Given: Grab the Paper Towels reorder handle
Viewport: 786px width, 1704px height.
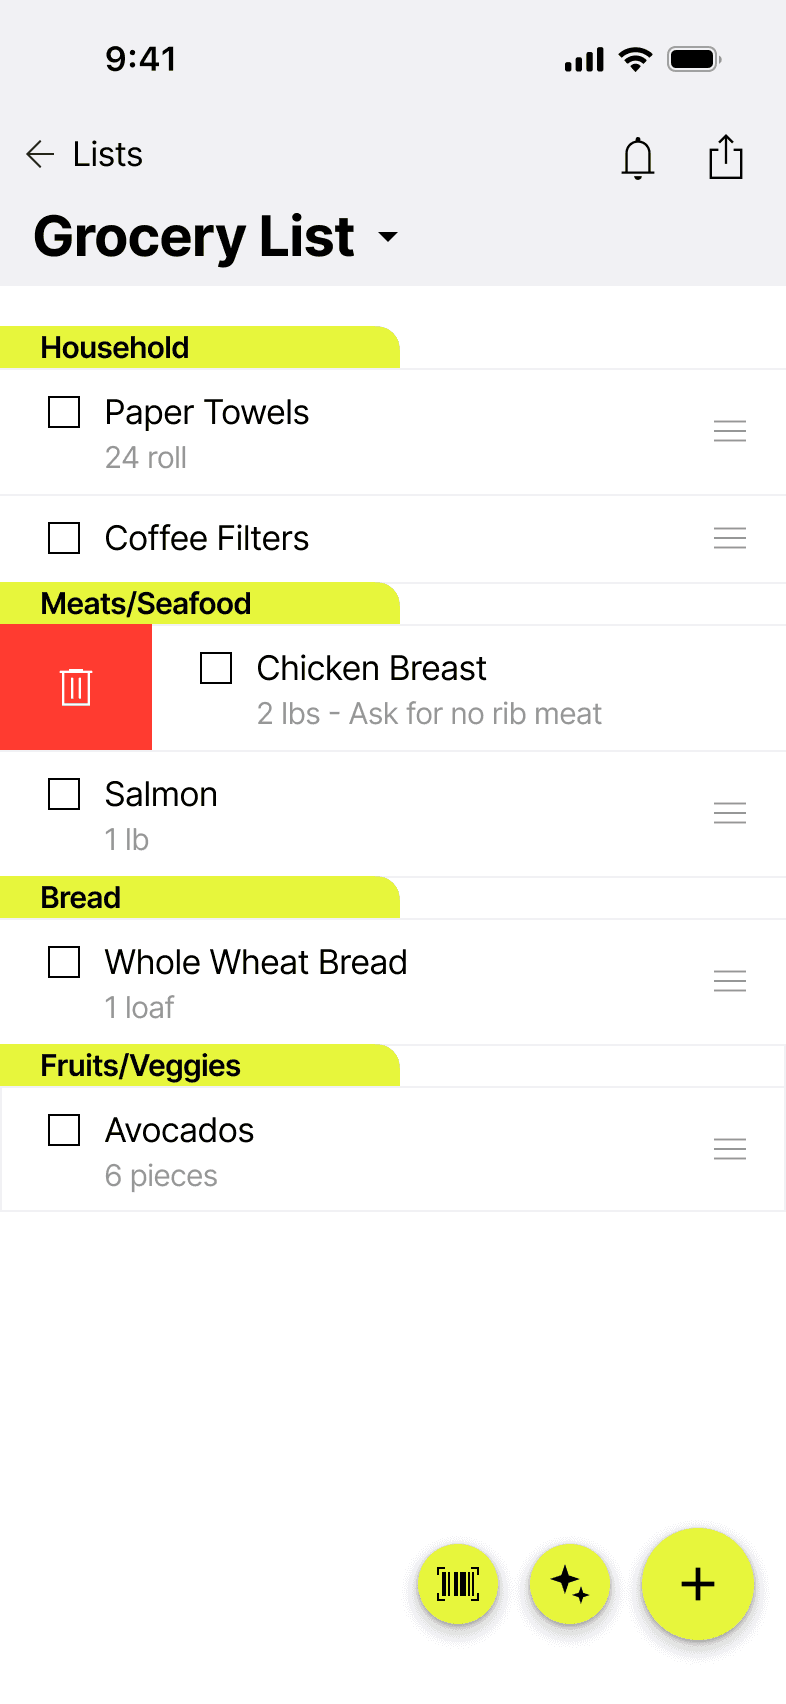Looking at the screenshot, I should tap(730, 431).
